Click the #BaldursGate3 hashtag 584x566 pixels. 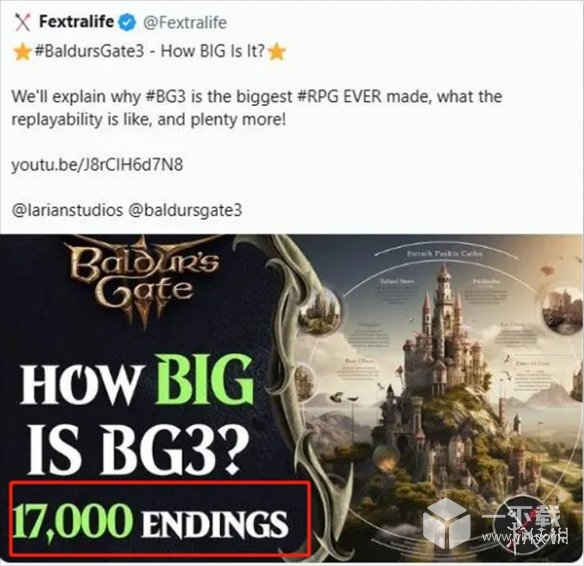click(89, 51)
